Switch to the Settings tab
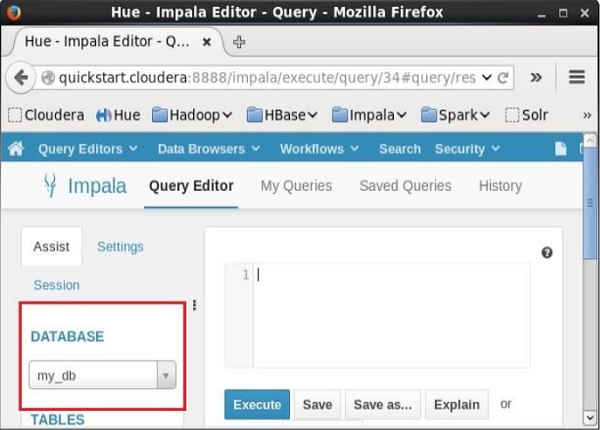600x430 pixels. click(x=120, y=247)
